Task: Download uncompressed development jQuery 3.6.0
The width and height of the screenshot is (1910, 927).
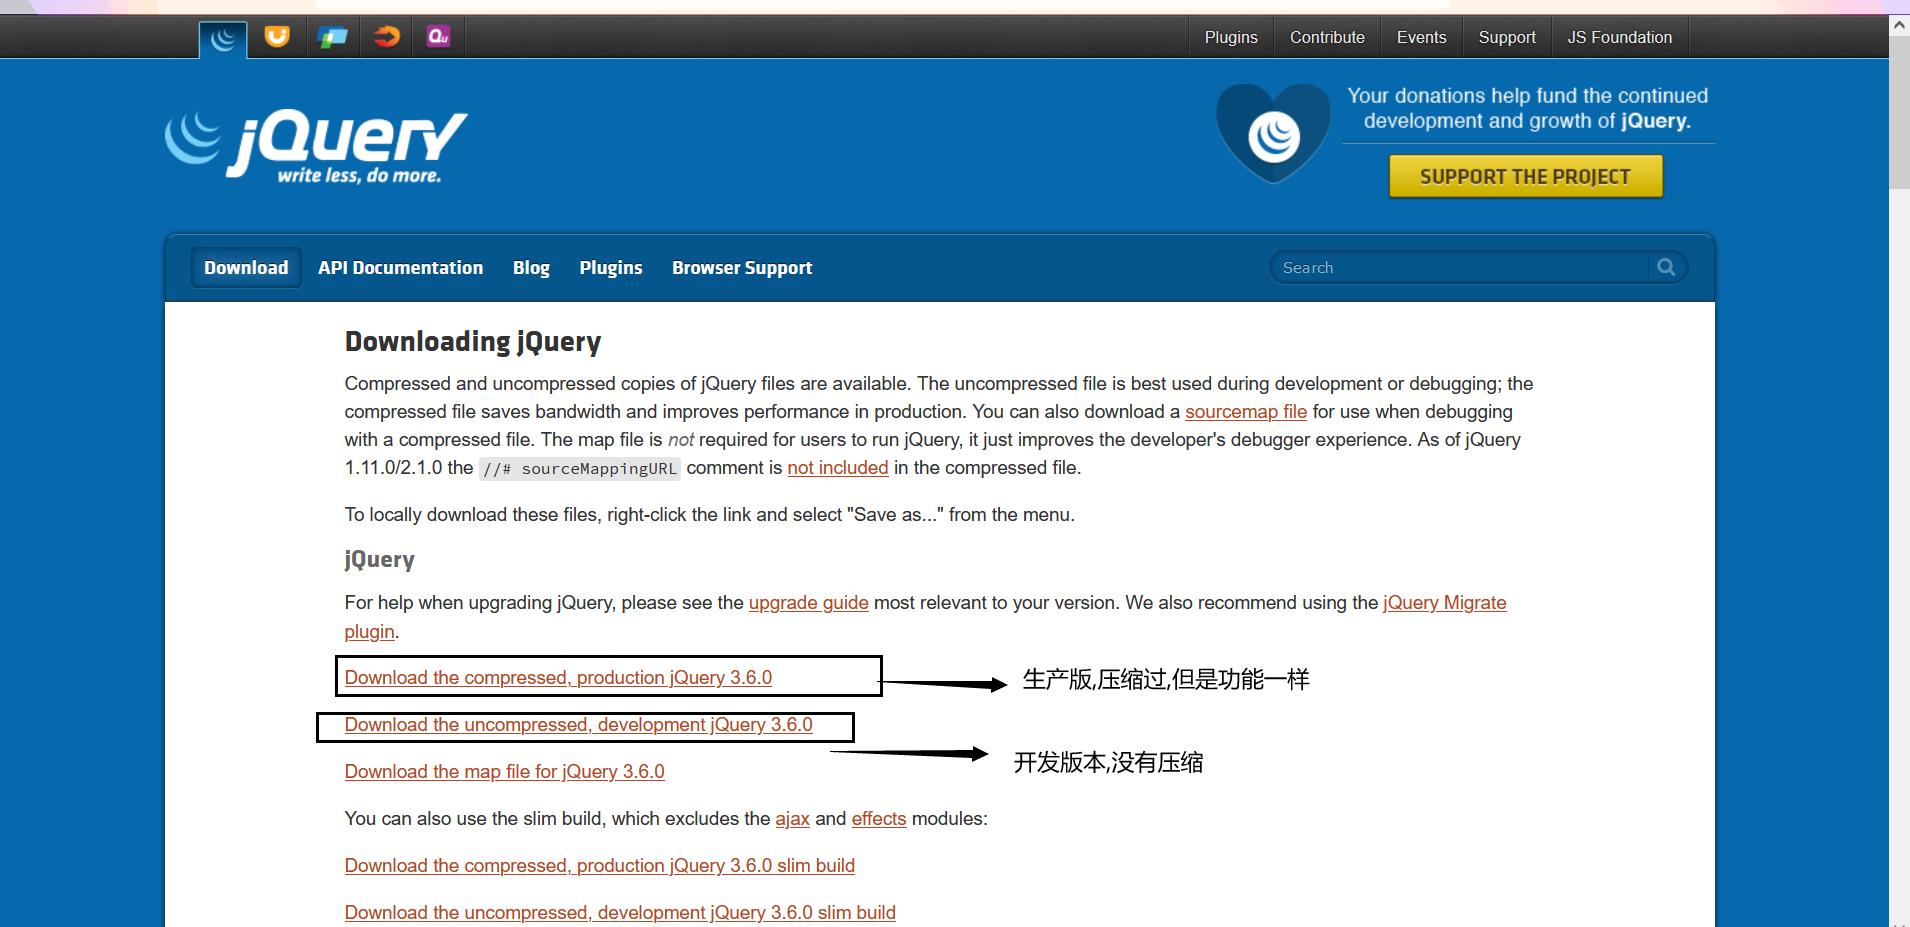Action: click(578, 724)
